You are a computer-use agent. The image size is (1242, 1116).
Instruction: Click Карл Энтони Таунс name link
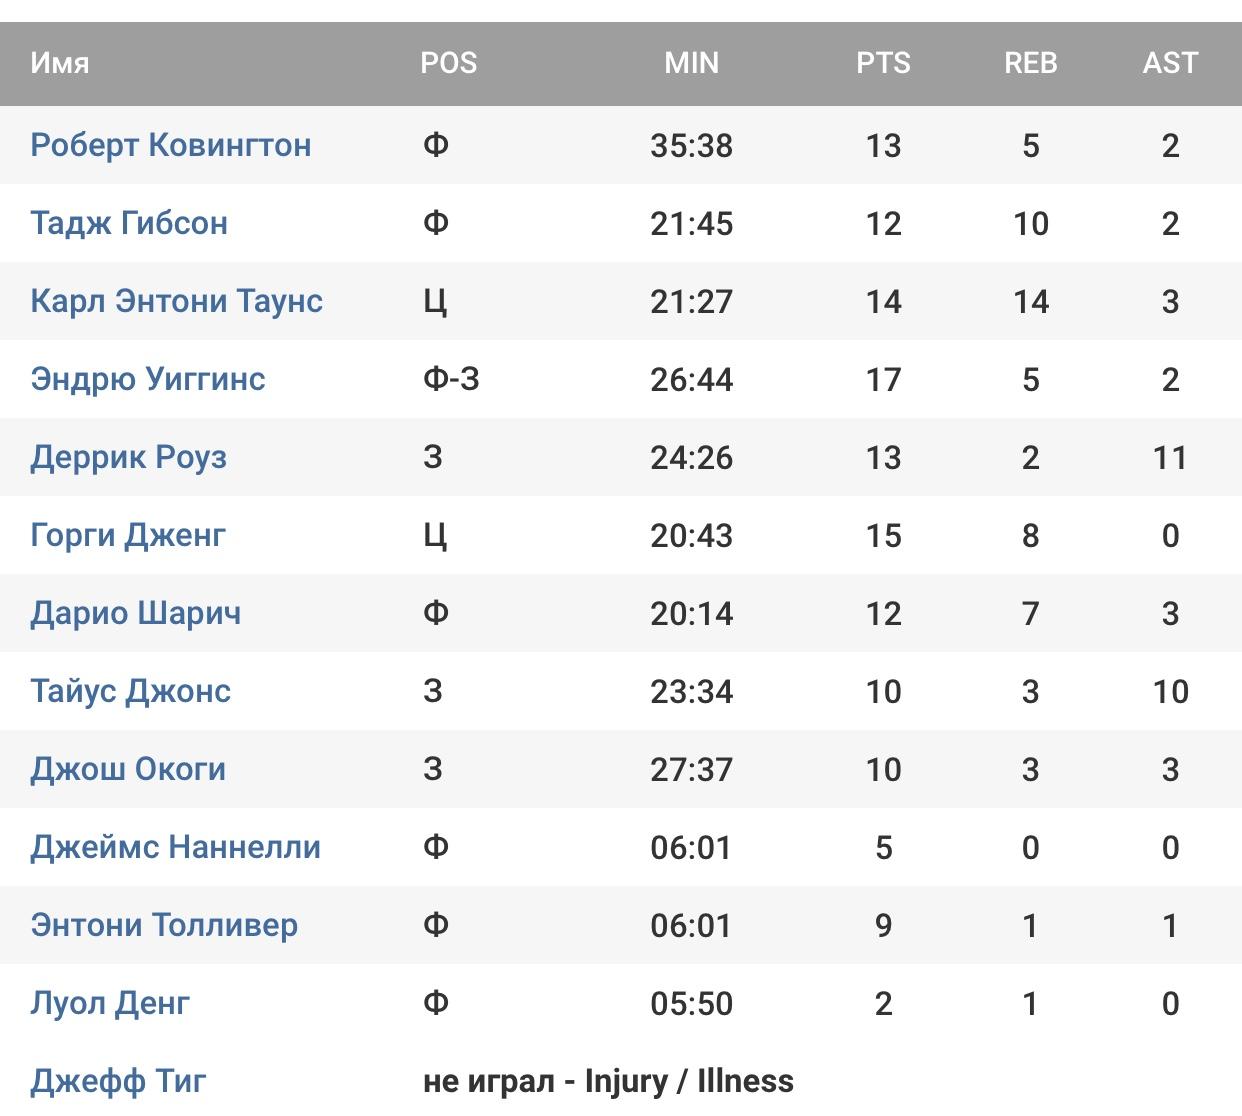pos(177,301)
